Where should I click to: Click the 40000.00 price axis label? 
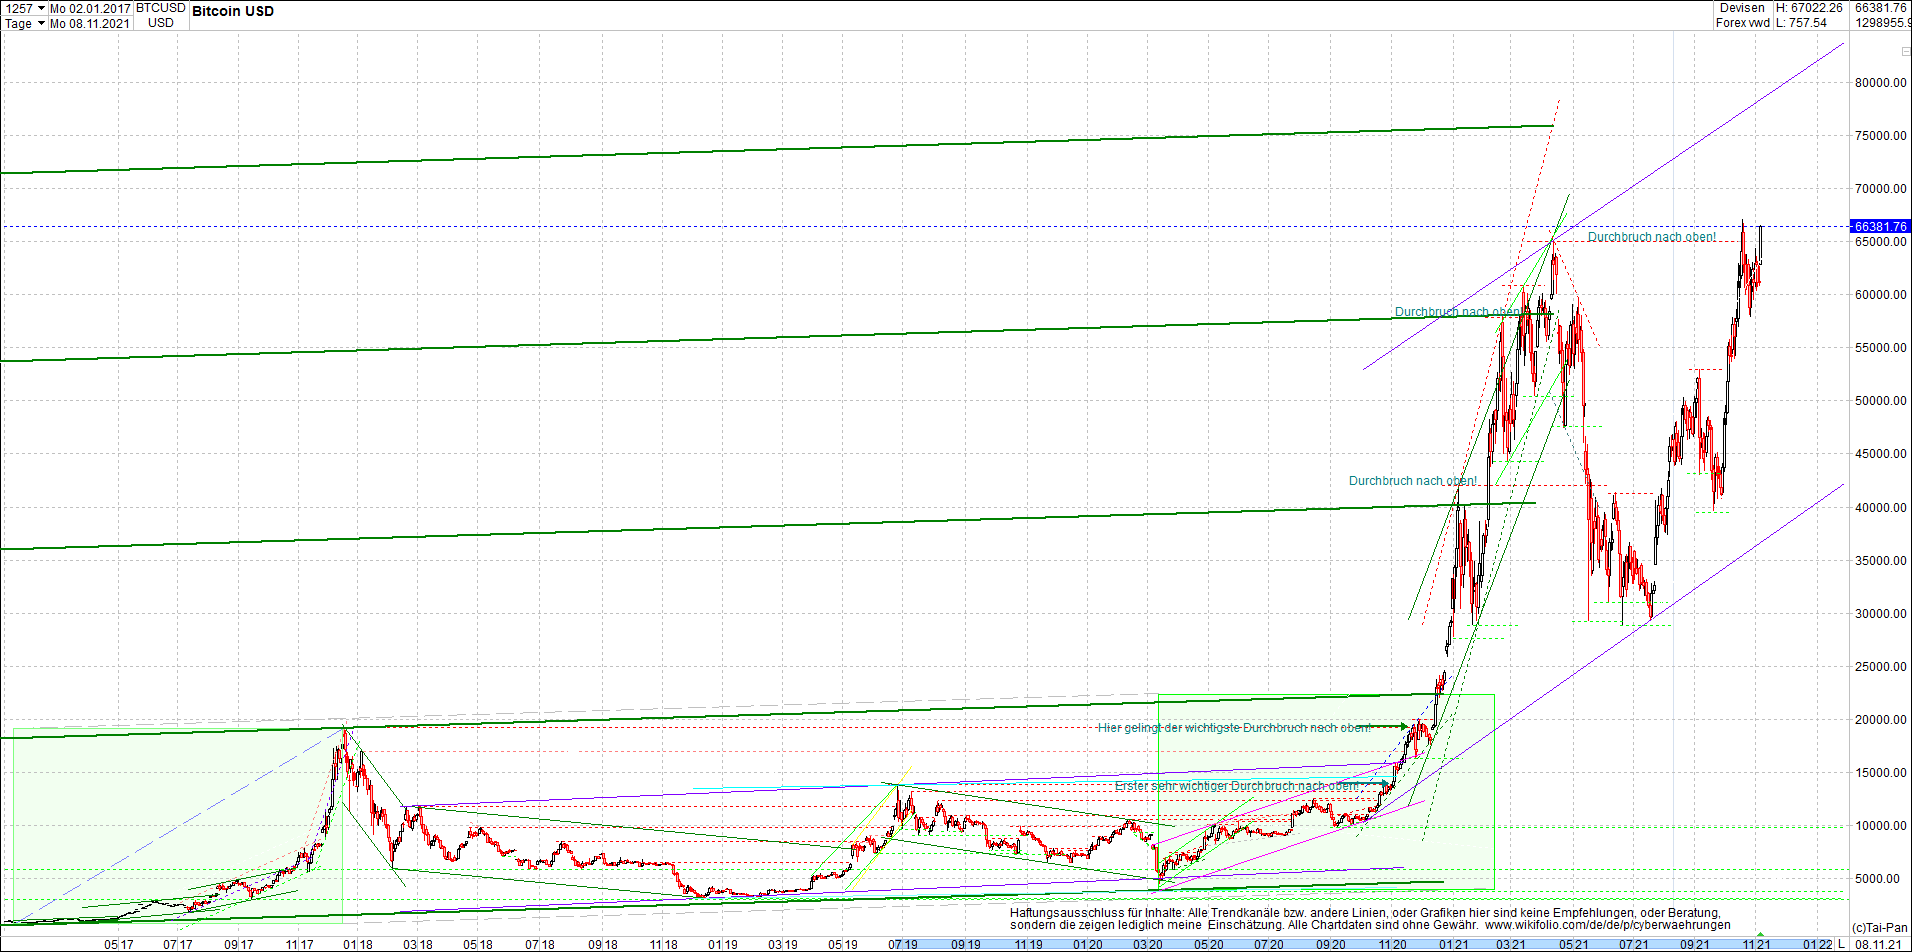click(x=1881, y=508)
